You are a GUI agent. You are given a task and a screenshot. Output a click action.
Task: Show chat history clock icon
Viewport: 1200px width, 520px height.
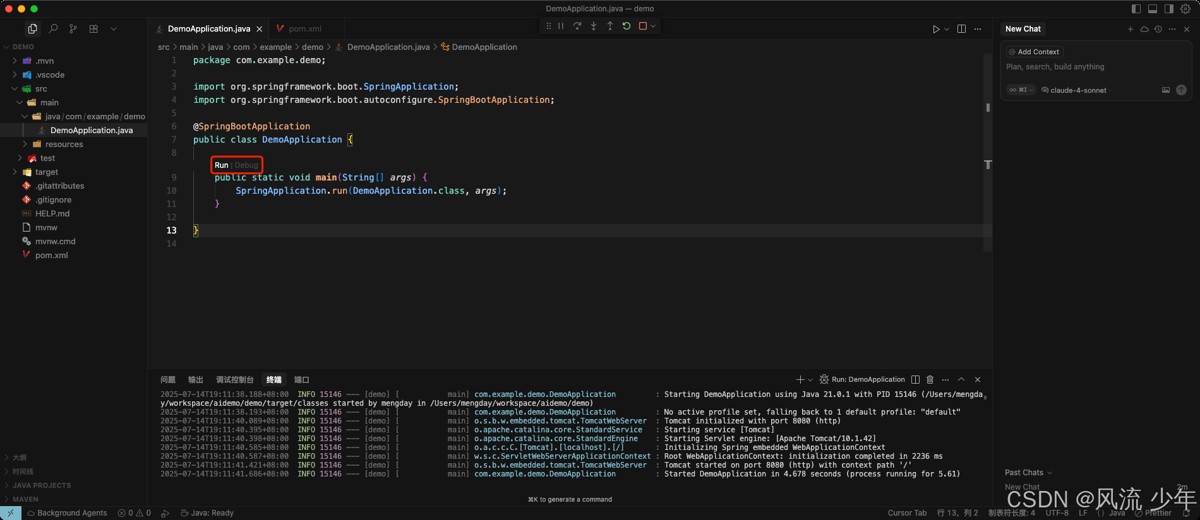pos(1158,29)
